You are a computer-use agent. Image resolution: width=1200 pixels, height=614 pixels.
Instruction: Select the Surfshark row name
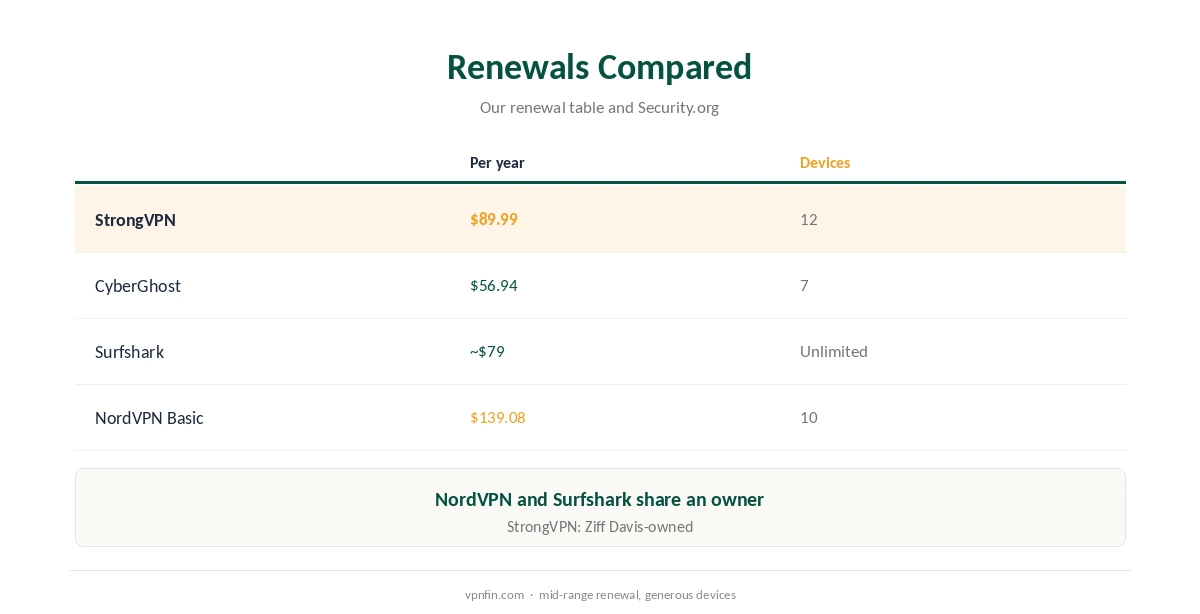click(129, 352)
